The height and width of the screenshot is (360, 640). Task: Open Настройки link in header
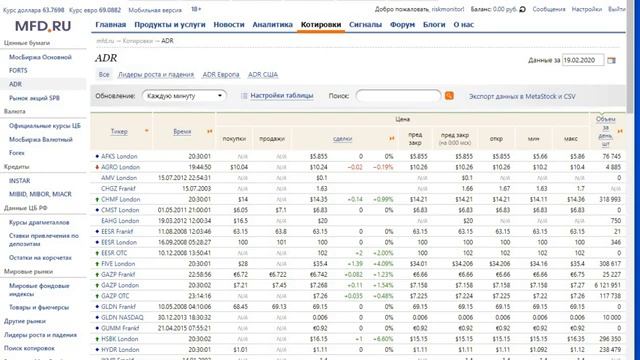point(587,9)
